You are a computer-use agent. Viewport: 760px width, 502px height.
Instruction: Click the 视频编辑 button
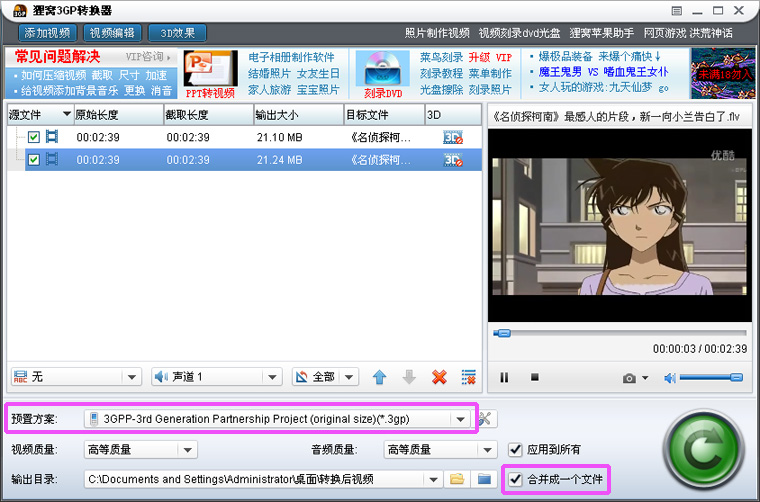[x=112, y=33]
